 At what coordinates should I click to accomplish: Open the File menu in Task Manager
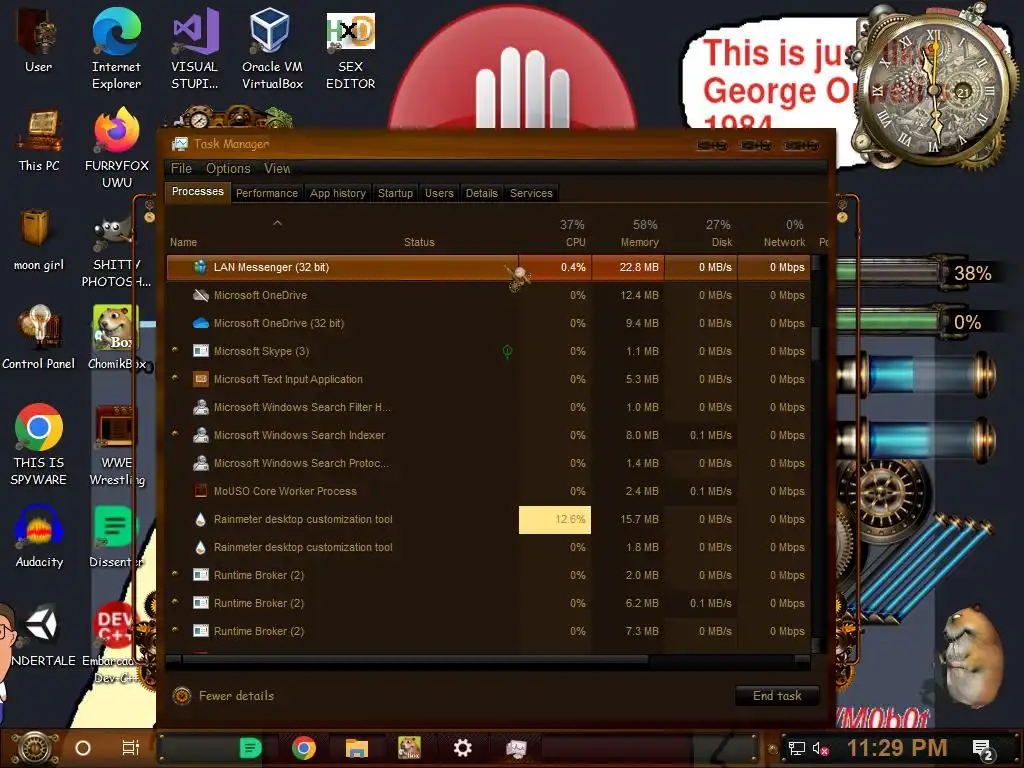coord(181,168)
